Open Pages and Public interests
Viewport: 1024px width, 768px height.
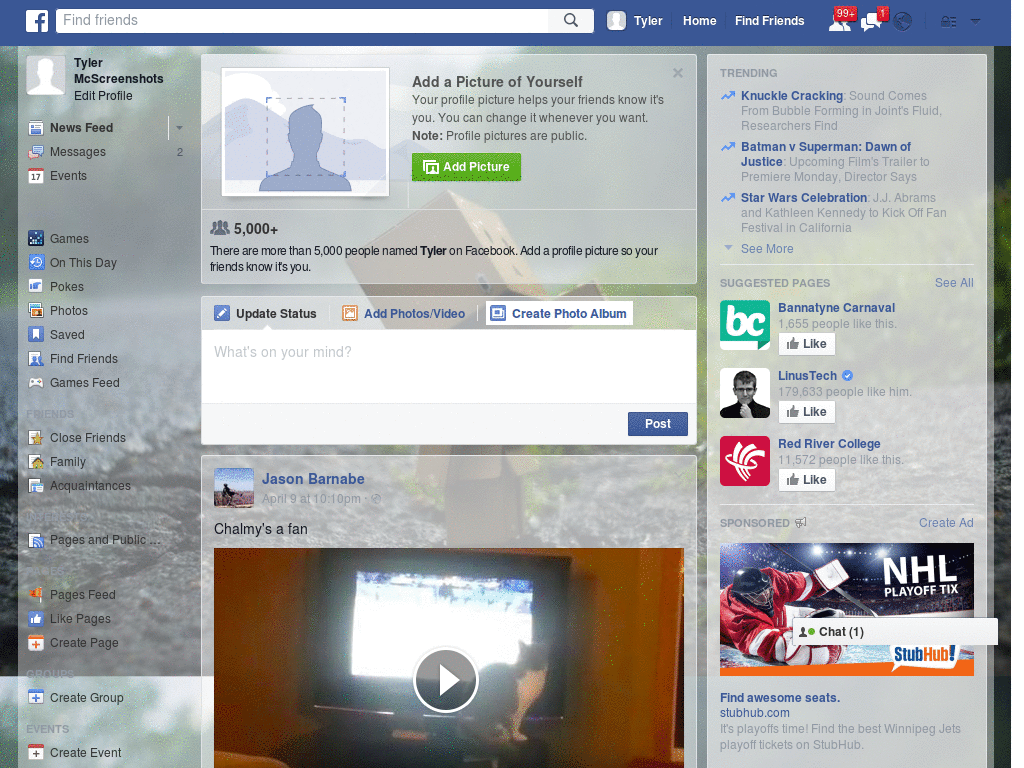click(105, 541)
